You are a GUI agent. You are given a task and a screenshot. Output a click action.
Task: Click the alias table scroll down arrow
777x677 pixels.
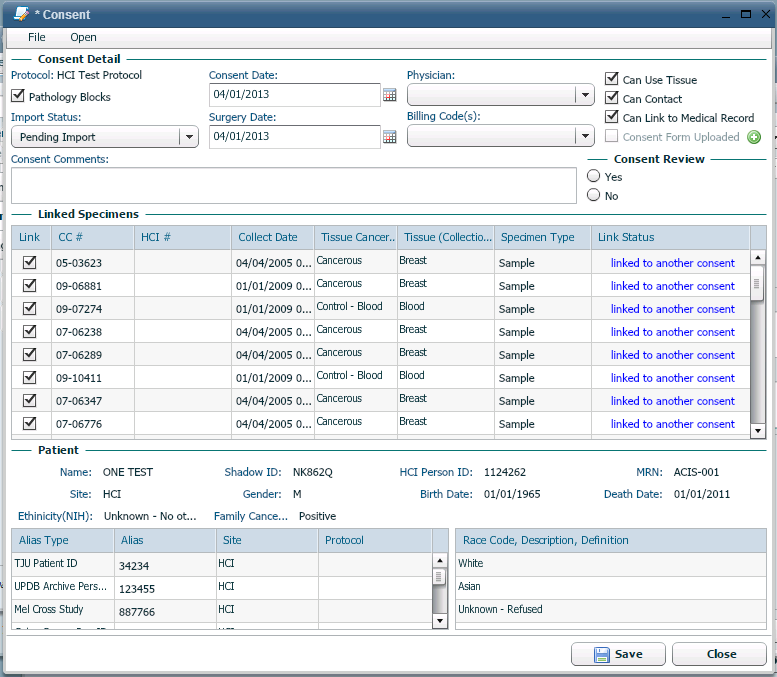point(439,621)
